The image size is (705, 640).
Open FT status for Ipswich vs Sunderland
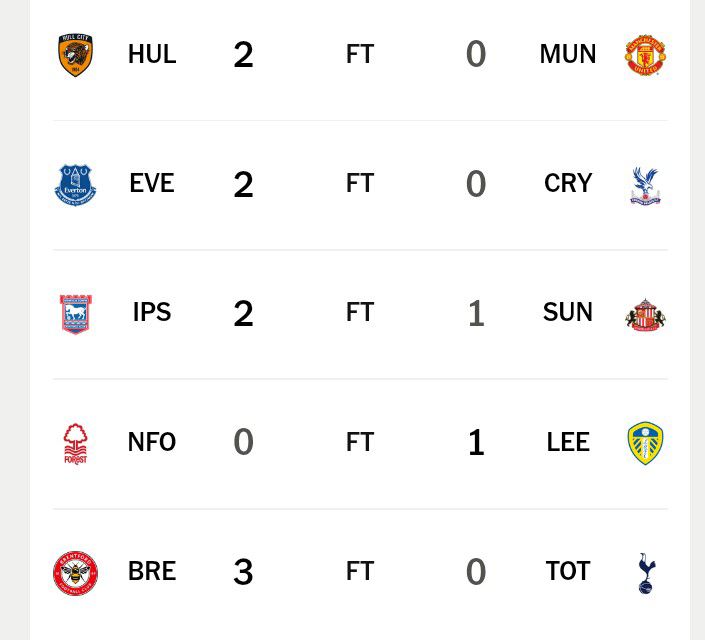[360, 313]
